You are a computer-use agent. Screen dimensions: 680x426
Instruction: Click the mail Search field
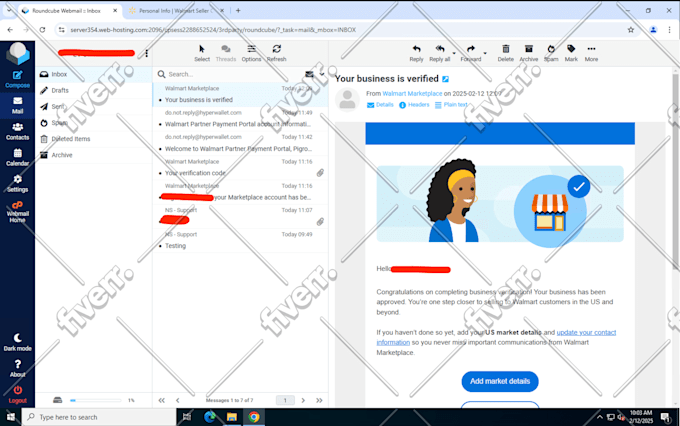pos(234,74)
